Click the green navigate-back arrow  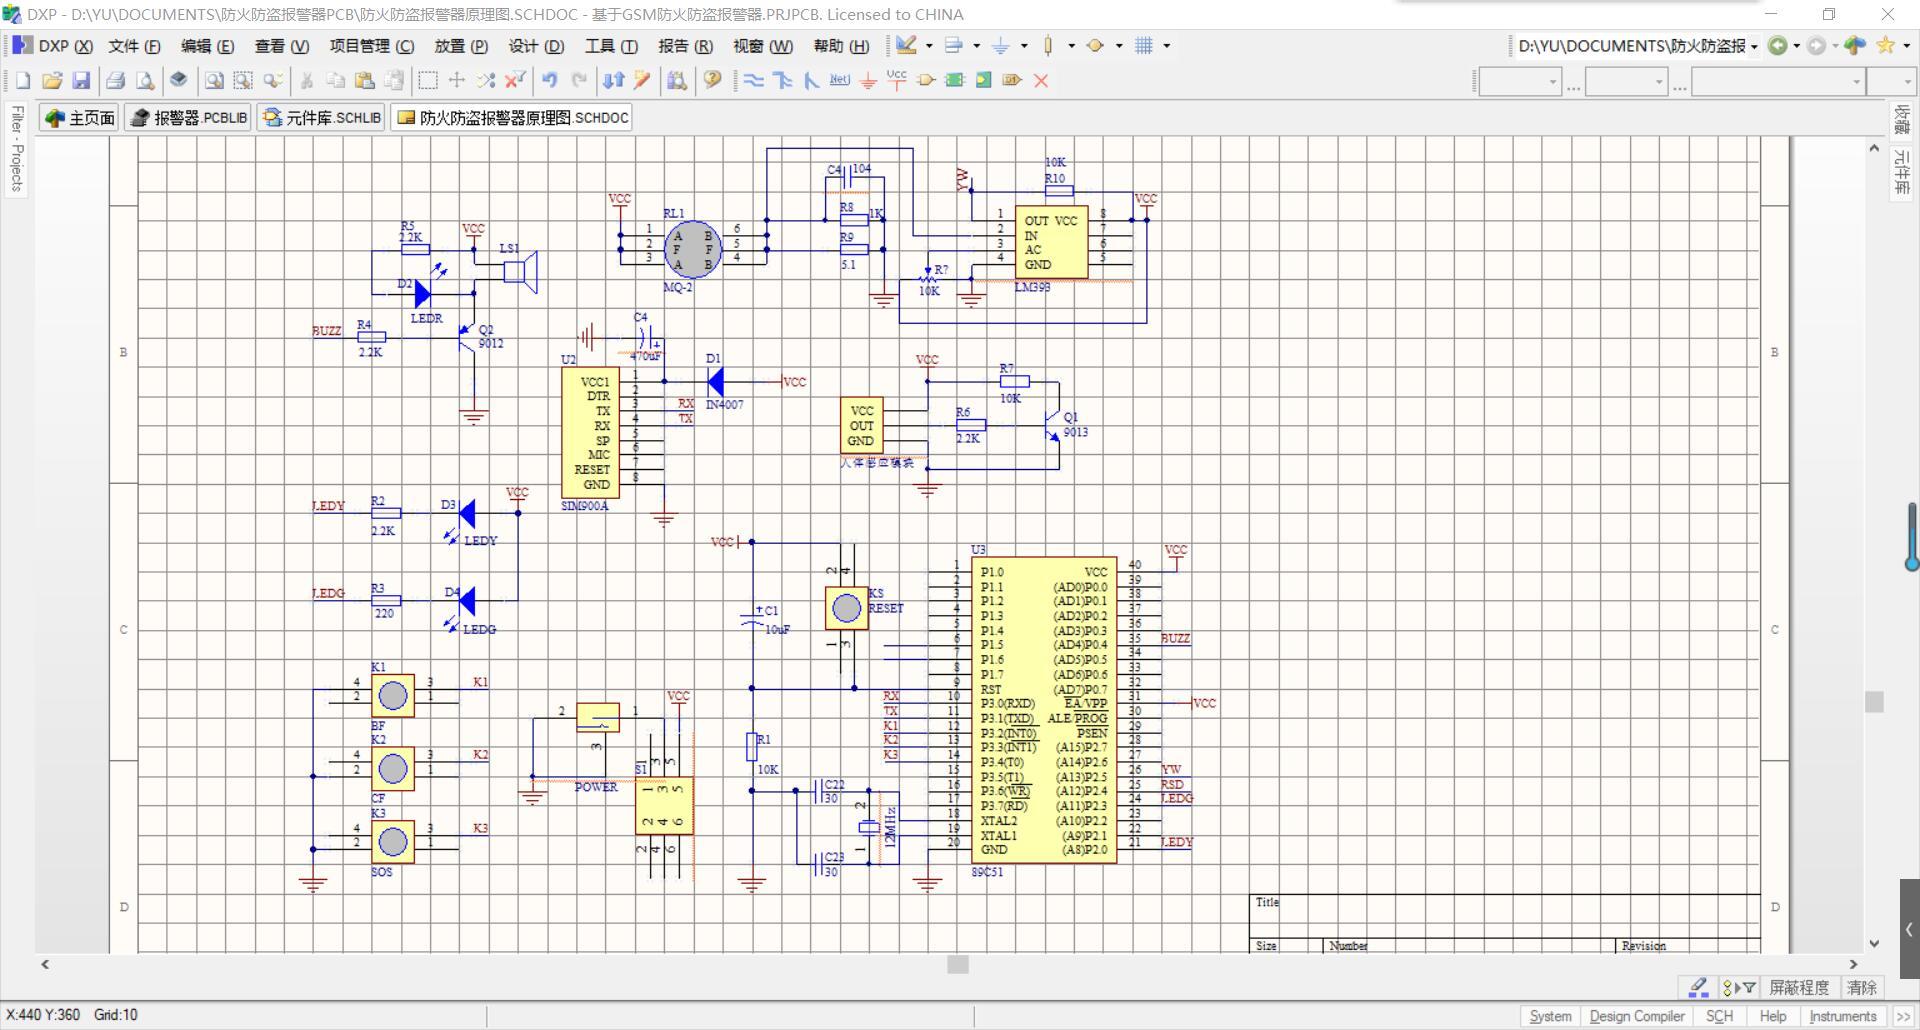(1777, 45)
